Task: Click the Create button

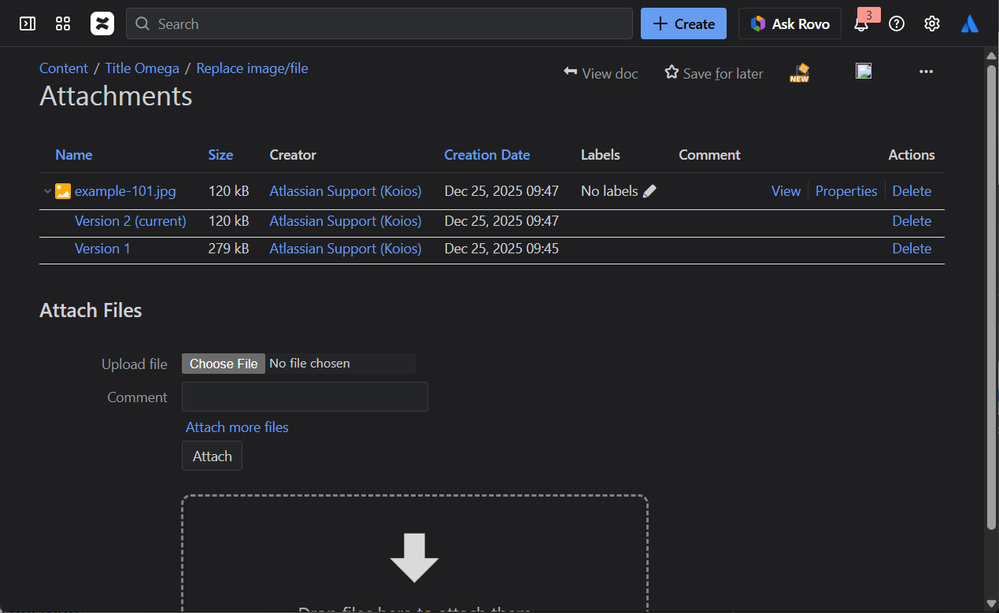Action: (684, 24)
